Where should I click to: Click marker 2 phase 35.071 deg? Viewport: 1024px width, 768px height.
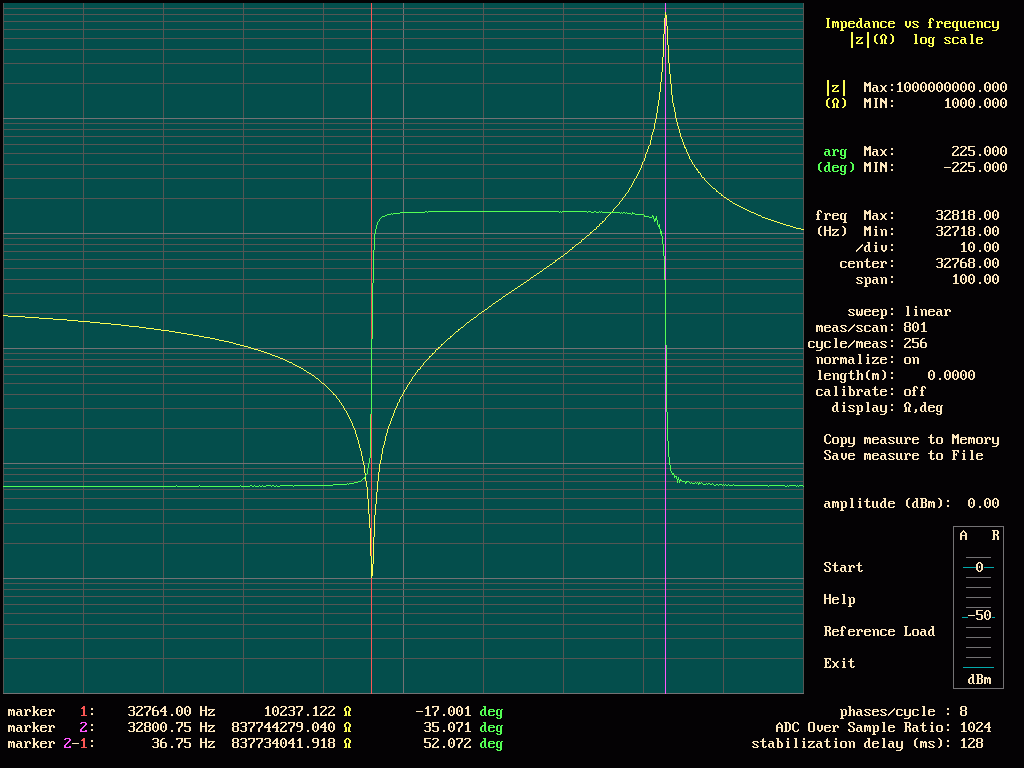click(x=463, y=728)
